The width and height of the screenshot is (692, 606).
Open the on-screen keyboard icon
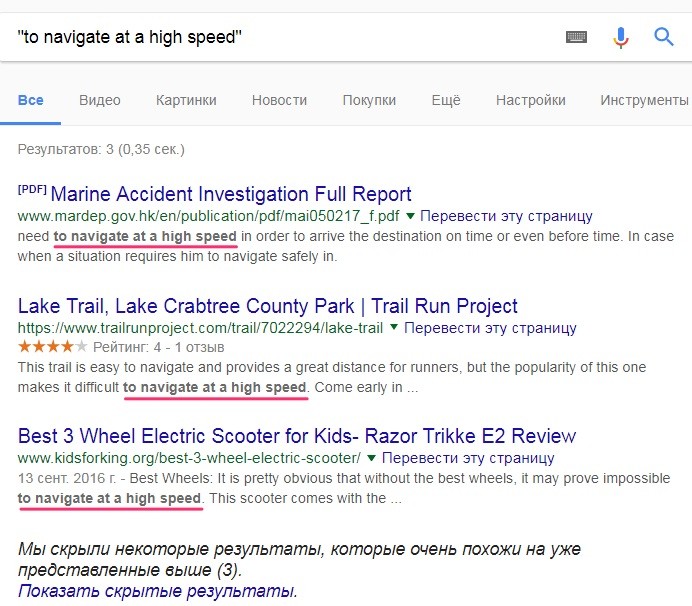click(x=576, y=37)
